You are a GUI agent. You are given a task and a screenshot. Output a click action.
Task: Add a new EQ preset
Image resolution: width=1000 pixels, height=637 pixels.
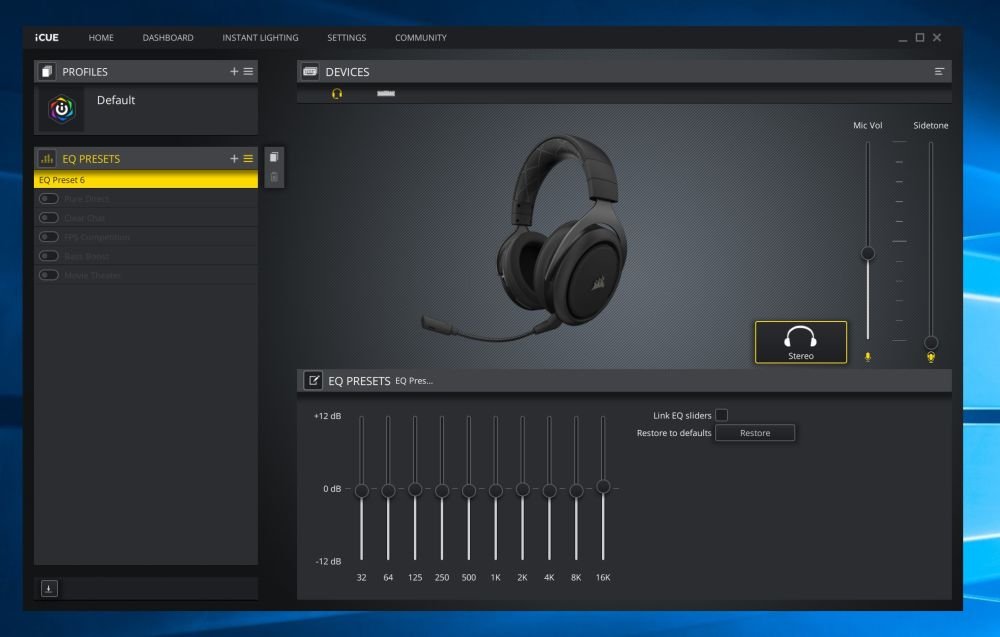point(234,158)
